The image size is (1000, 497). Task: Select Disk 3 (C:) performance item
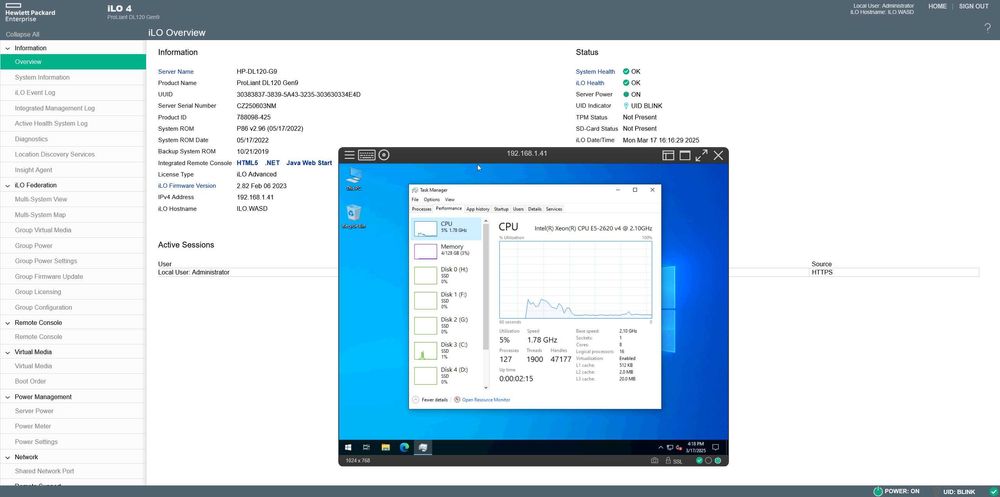pyautogui.click(x=446, y=351)
